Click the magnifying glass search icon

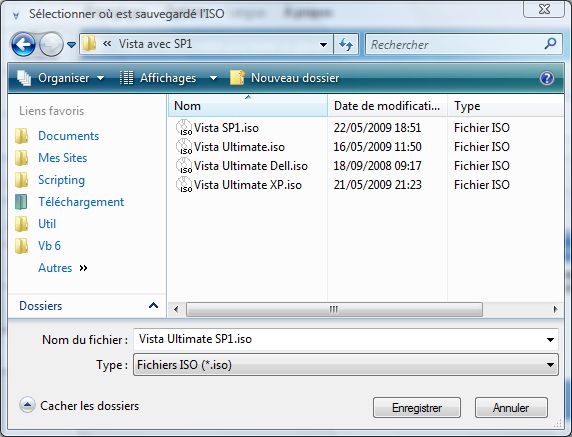[550, 44]
